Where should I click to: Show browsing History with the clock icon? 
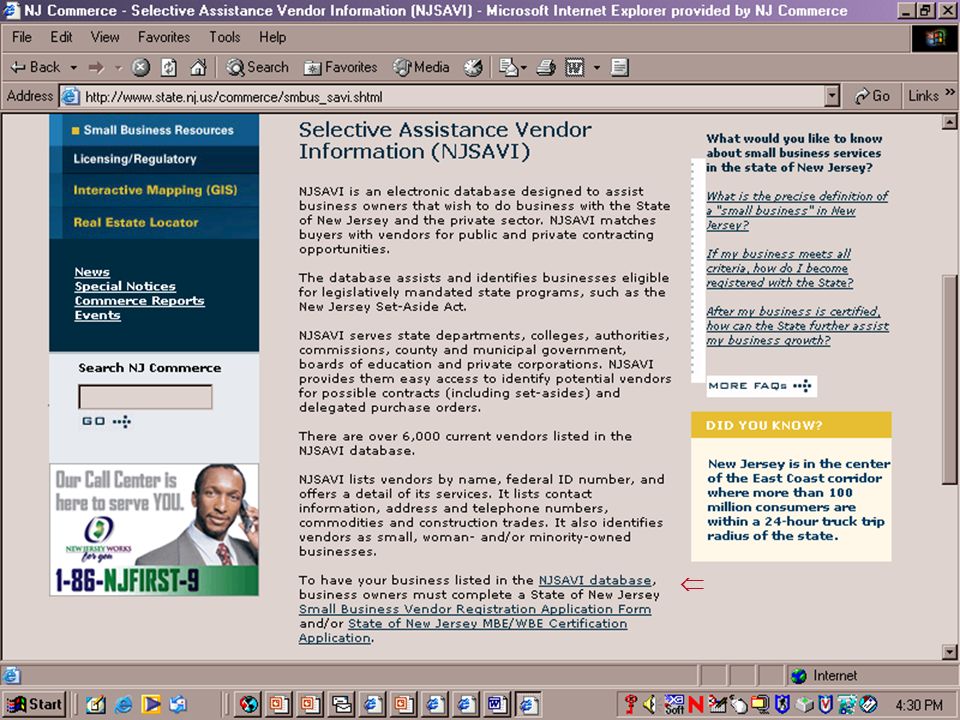point(473,67)
